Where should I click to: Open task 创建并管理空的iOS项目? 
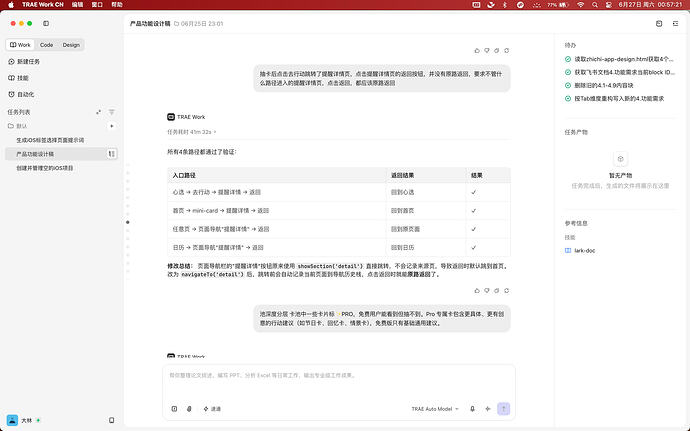point(45,168)
